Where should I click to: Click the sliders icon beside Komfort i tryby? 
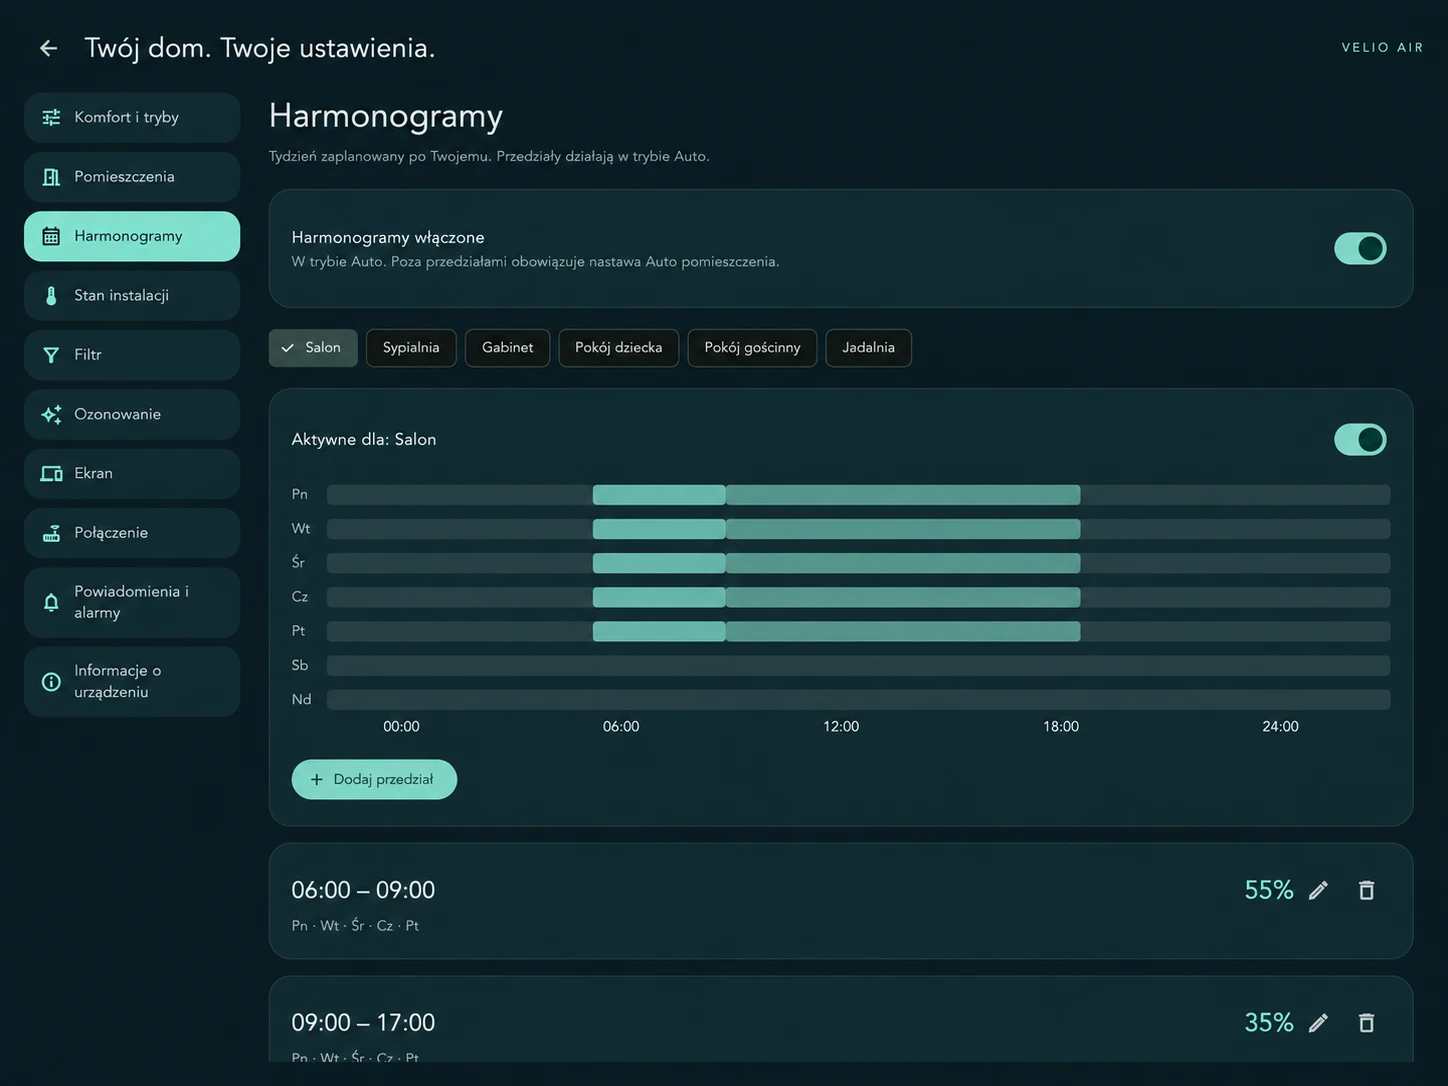pyautogui.click(x=51, y=117)
